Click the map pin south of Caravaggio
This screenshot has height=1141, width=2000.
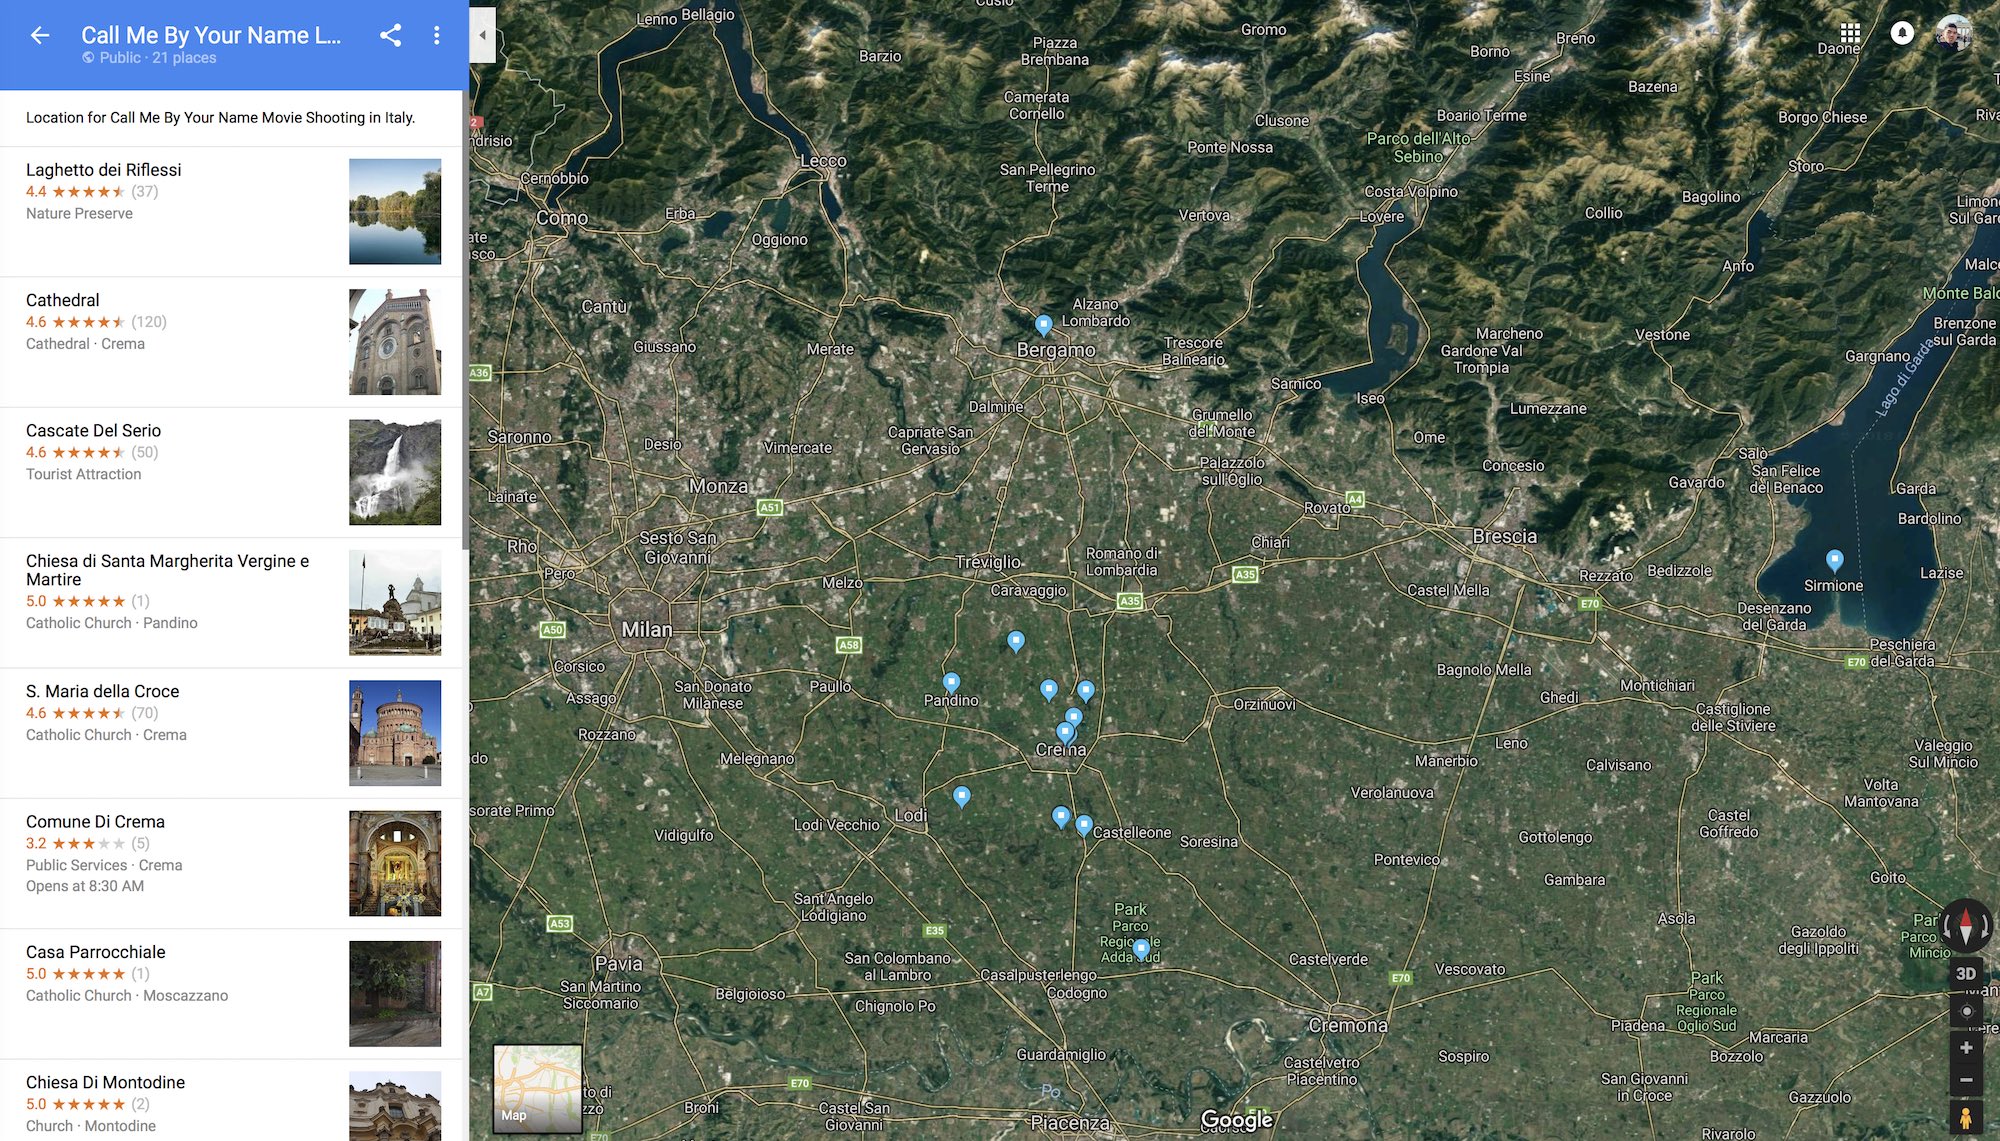[1015, 641]
